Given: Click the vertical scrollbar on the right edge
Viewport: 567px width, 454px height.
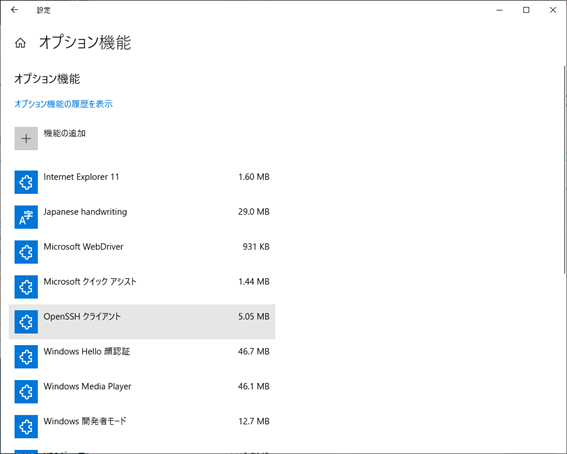Looking at the screenshot, I should click(564, 170).
